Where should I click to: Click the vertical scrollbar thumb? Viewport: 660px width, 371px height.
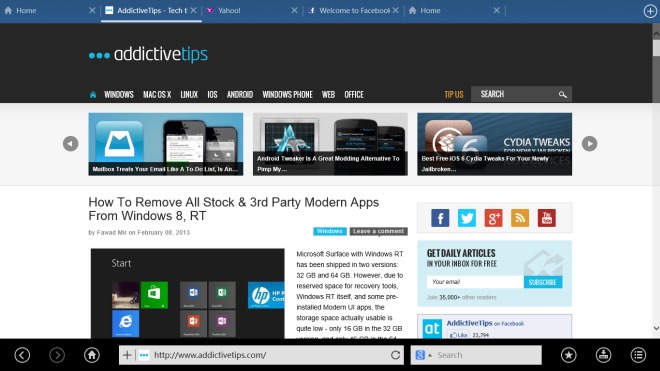coord(656,48)
